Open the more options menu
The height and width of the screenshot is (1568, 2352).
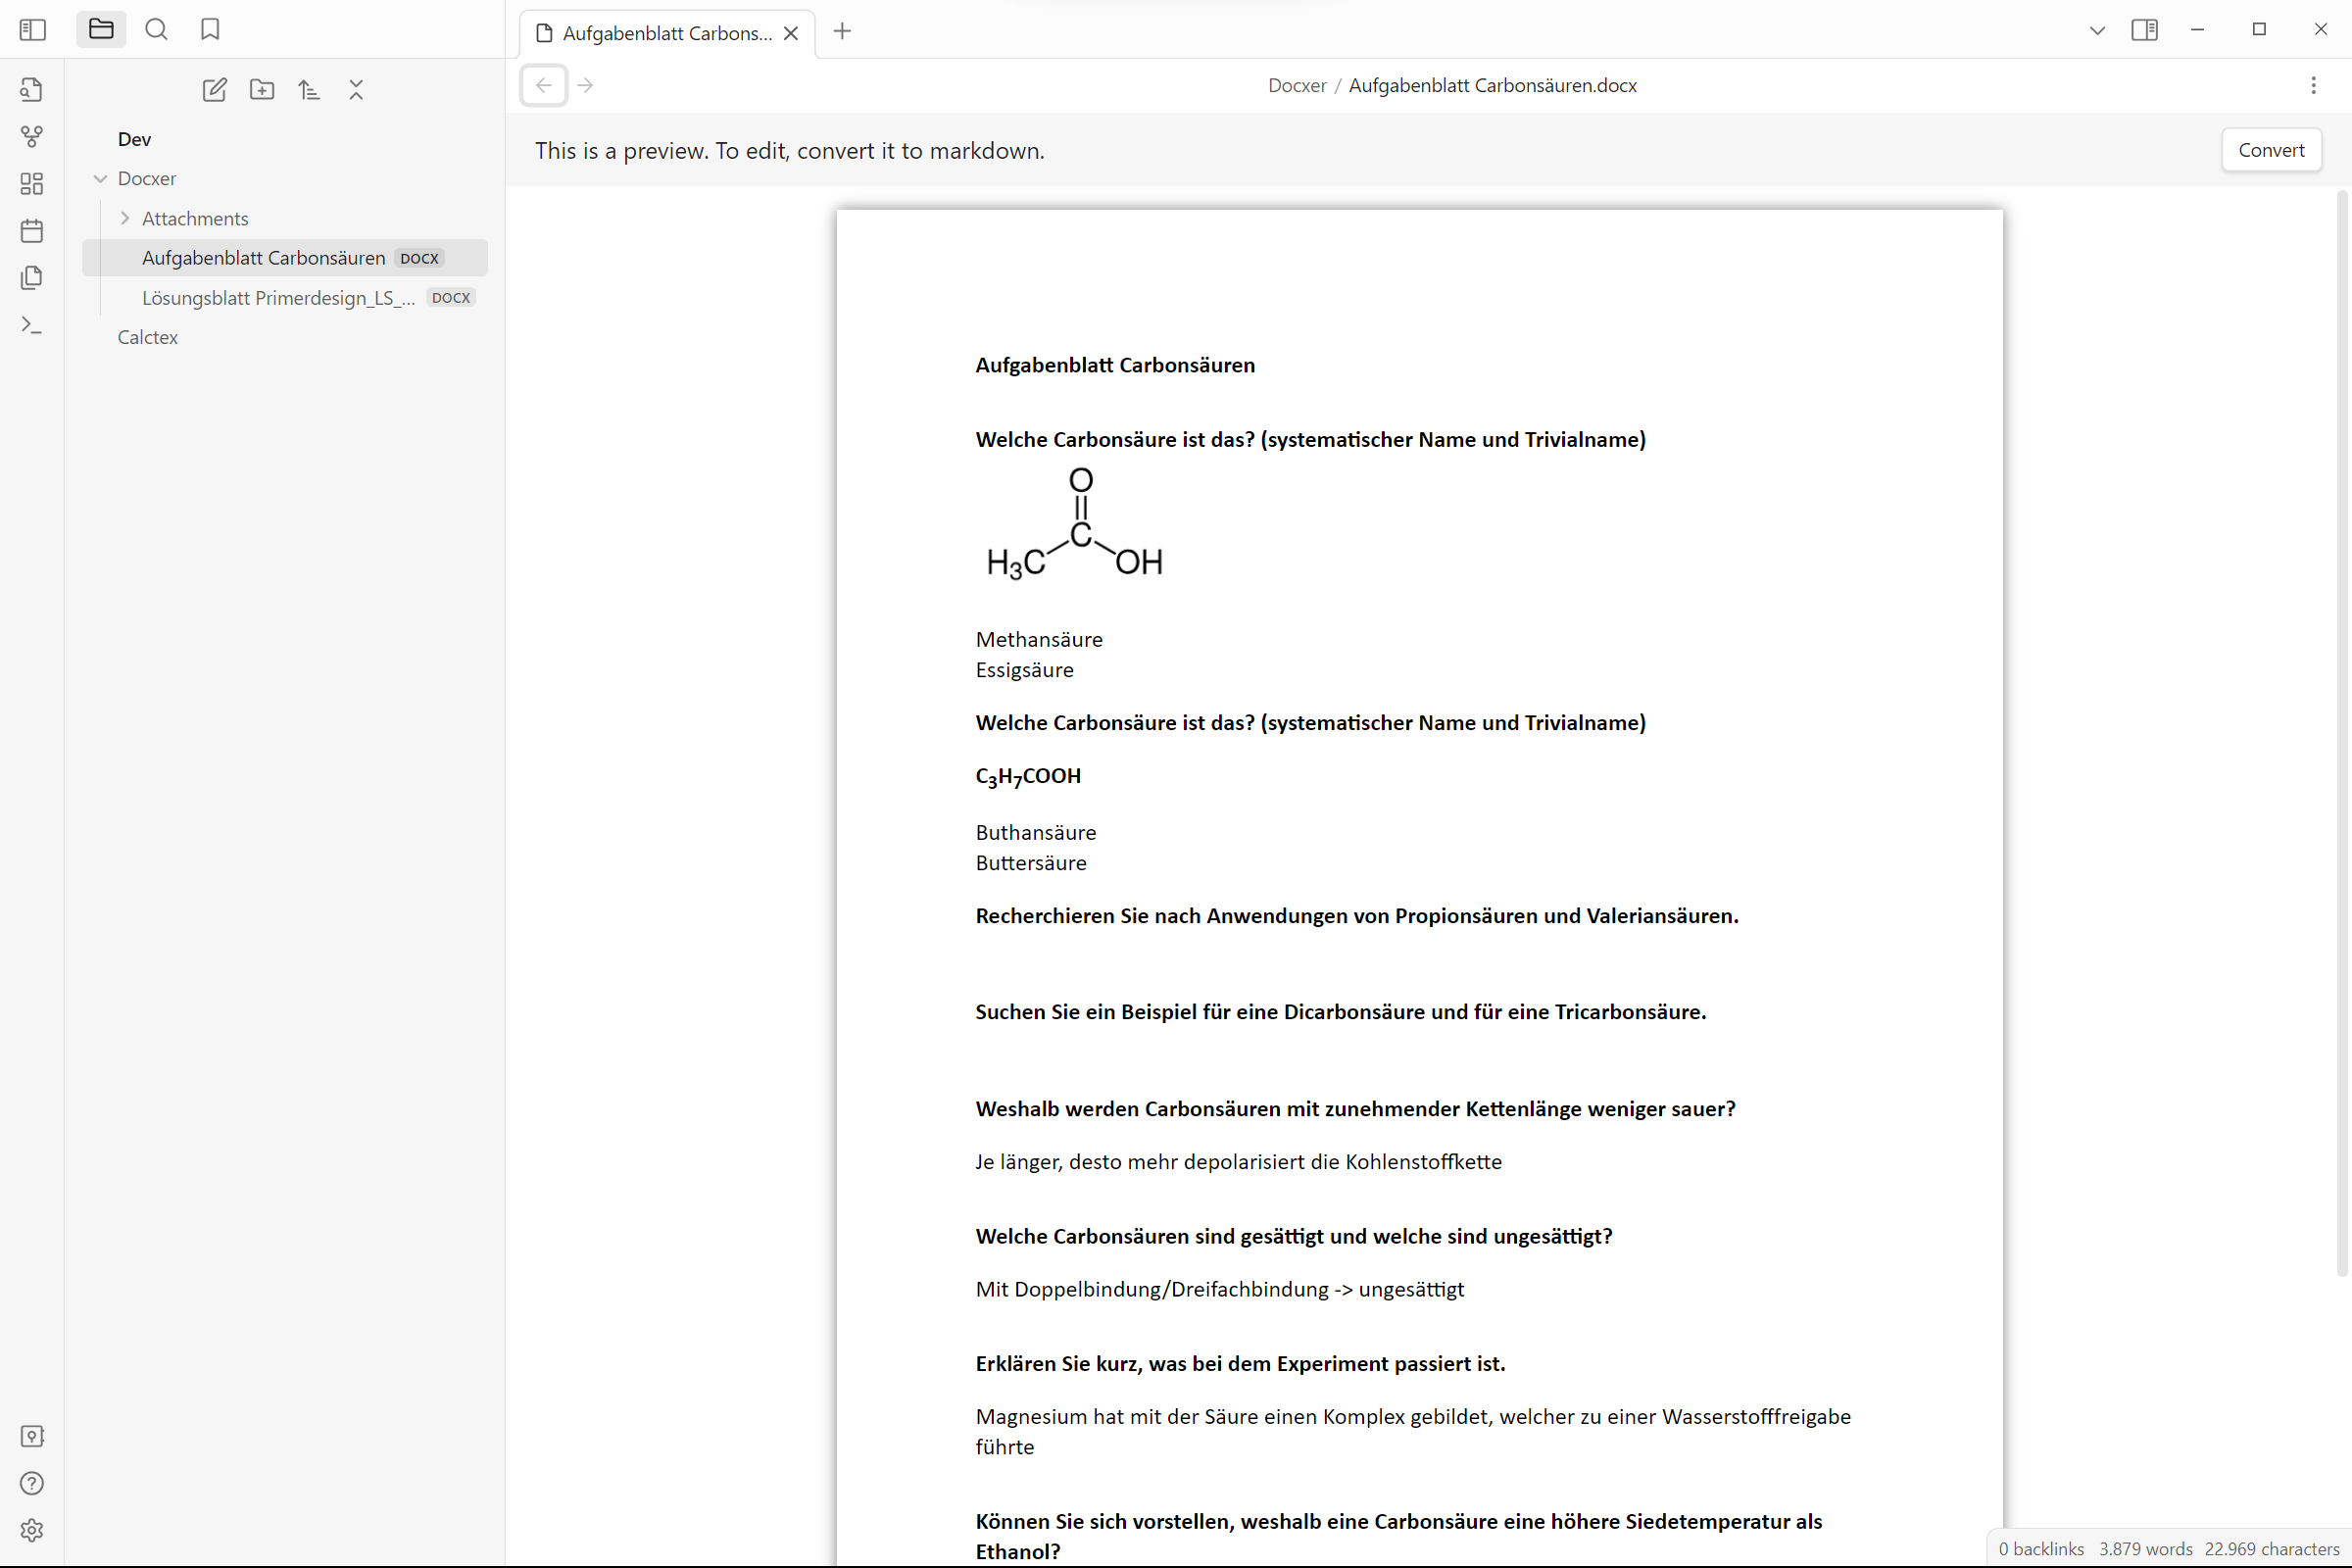(x=2313, y=85)
